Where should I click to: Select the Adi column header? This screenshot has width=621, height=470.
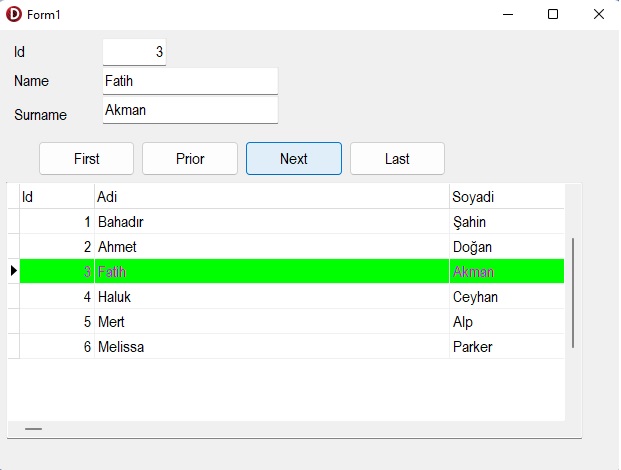[x=272, y=196]
